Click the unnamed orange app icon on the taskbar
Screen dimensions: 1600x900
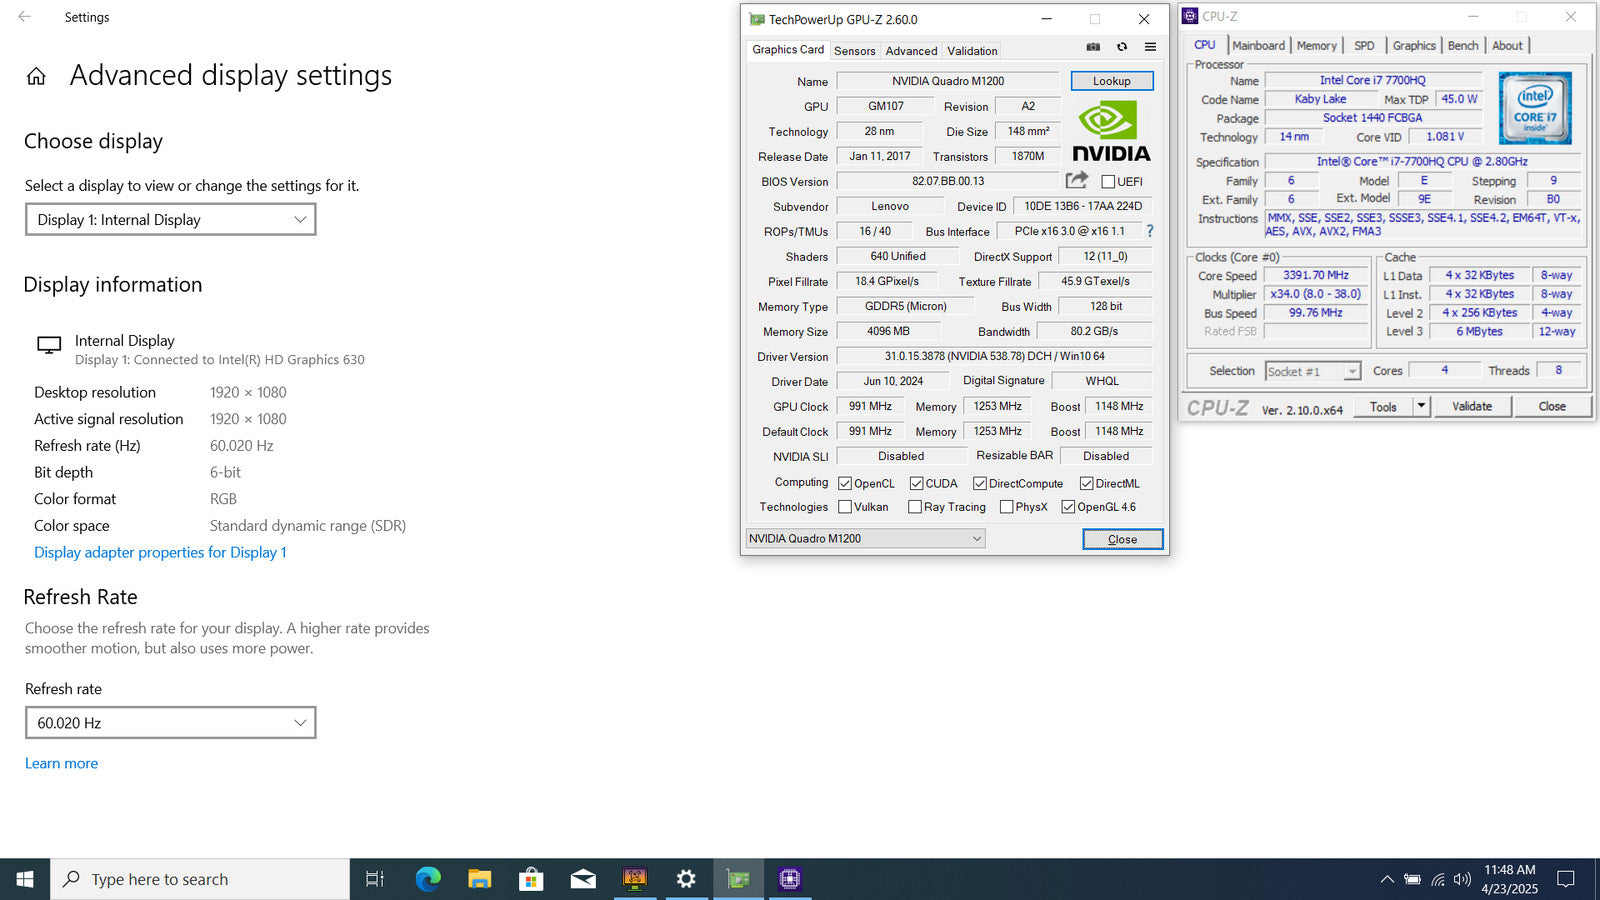[635, 879]
